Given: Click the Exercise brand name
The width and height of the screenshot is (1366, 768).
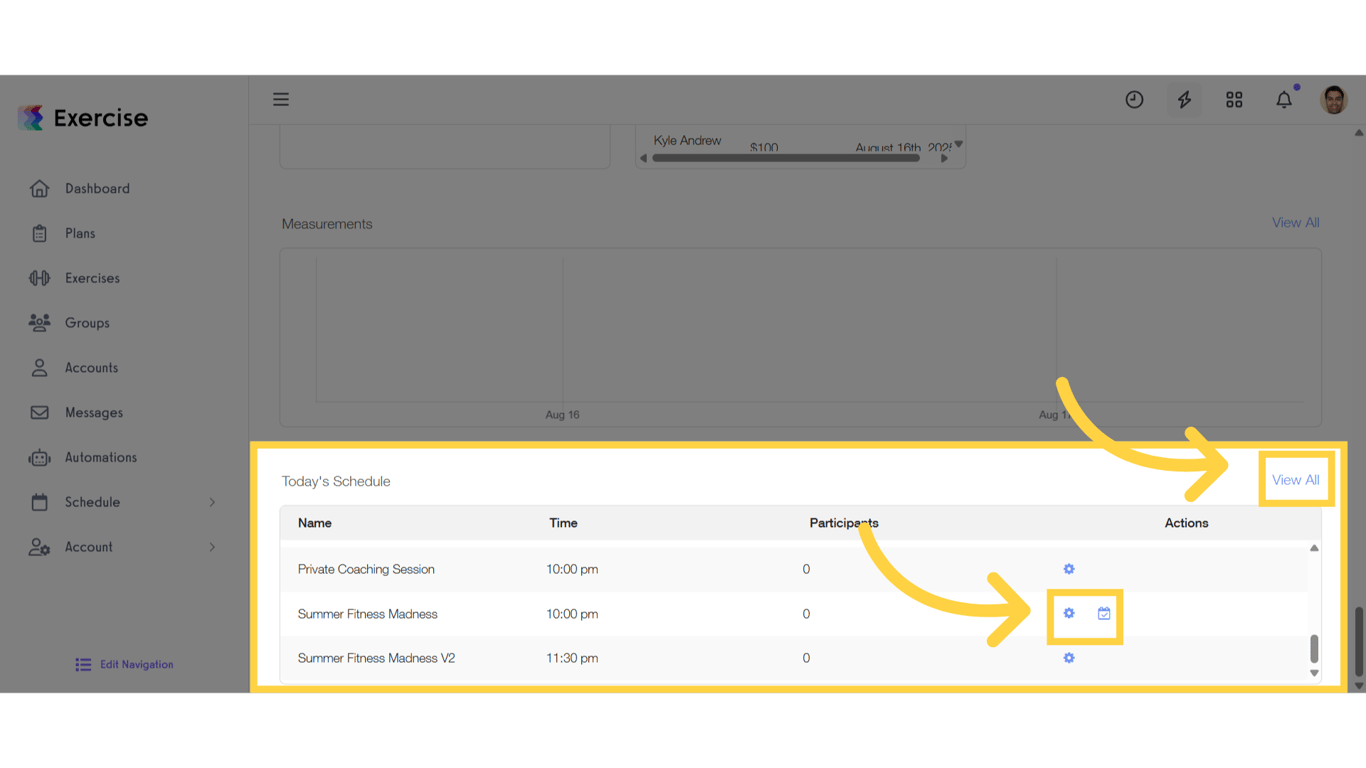Looking at the screenshot, I should 100,118.
